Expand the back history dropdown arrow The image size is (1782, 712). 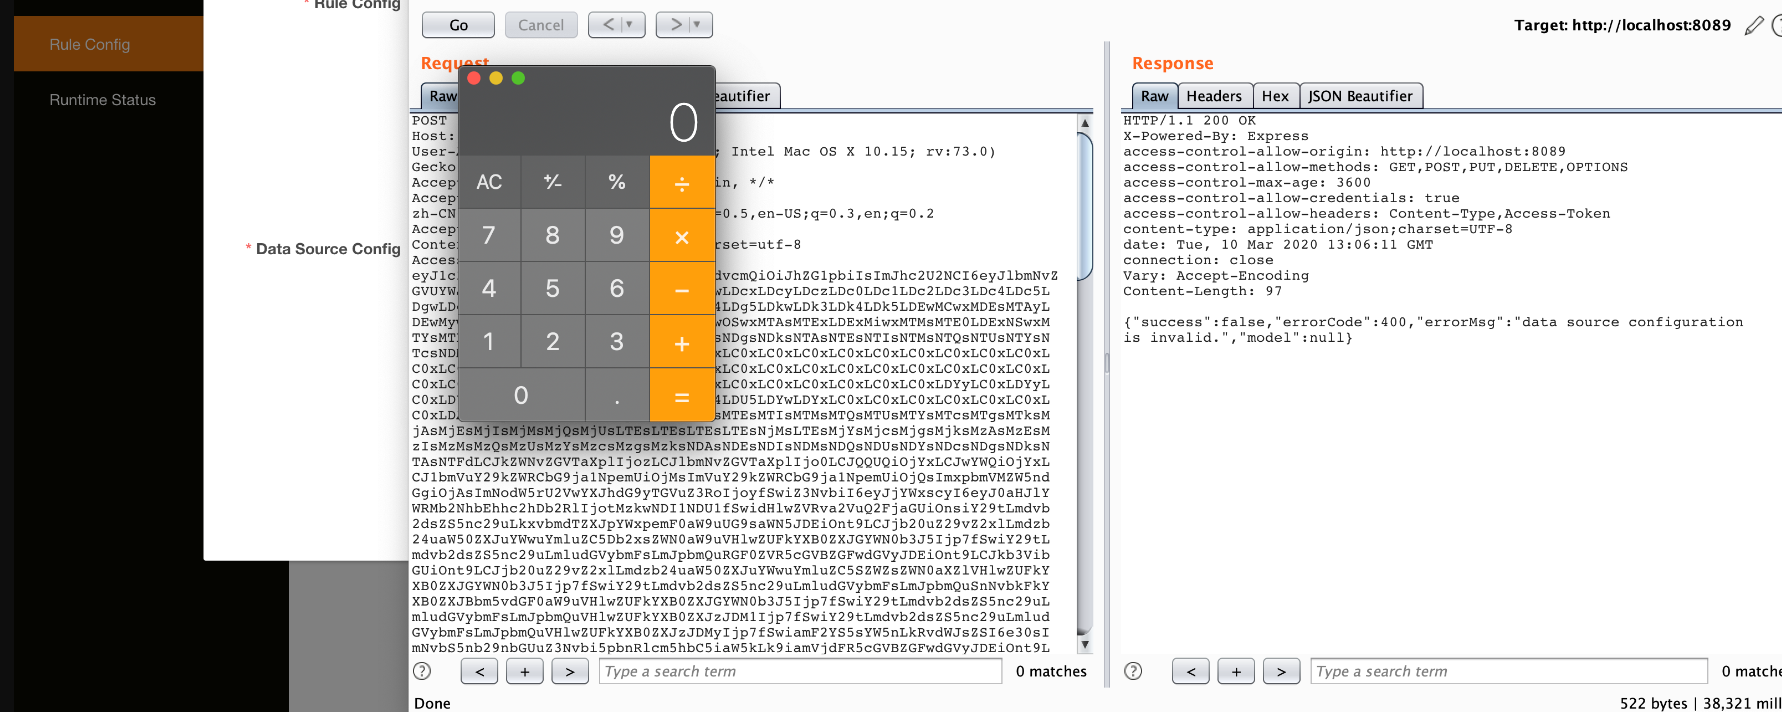[630, 25]
